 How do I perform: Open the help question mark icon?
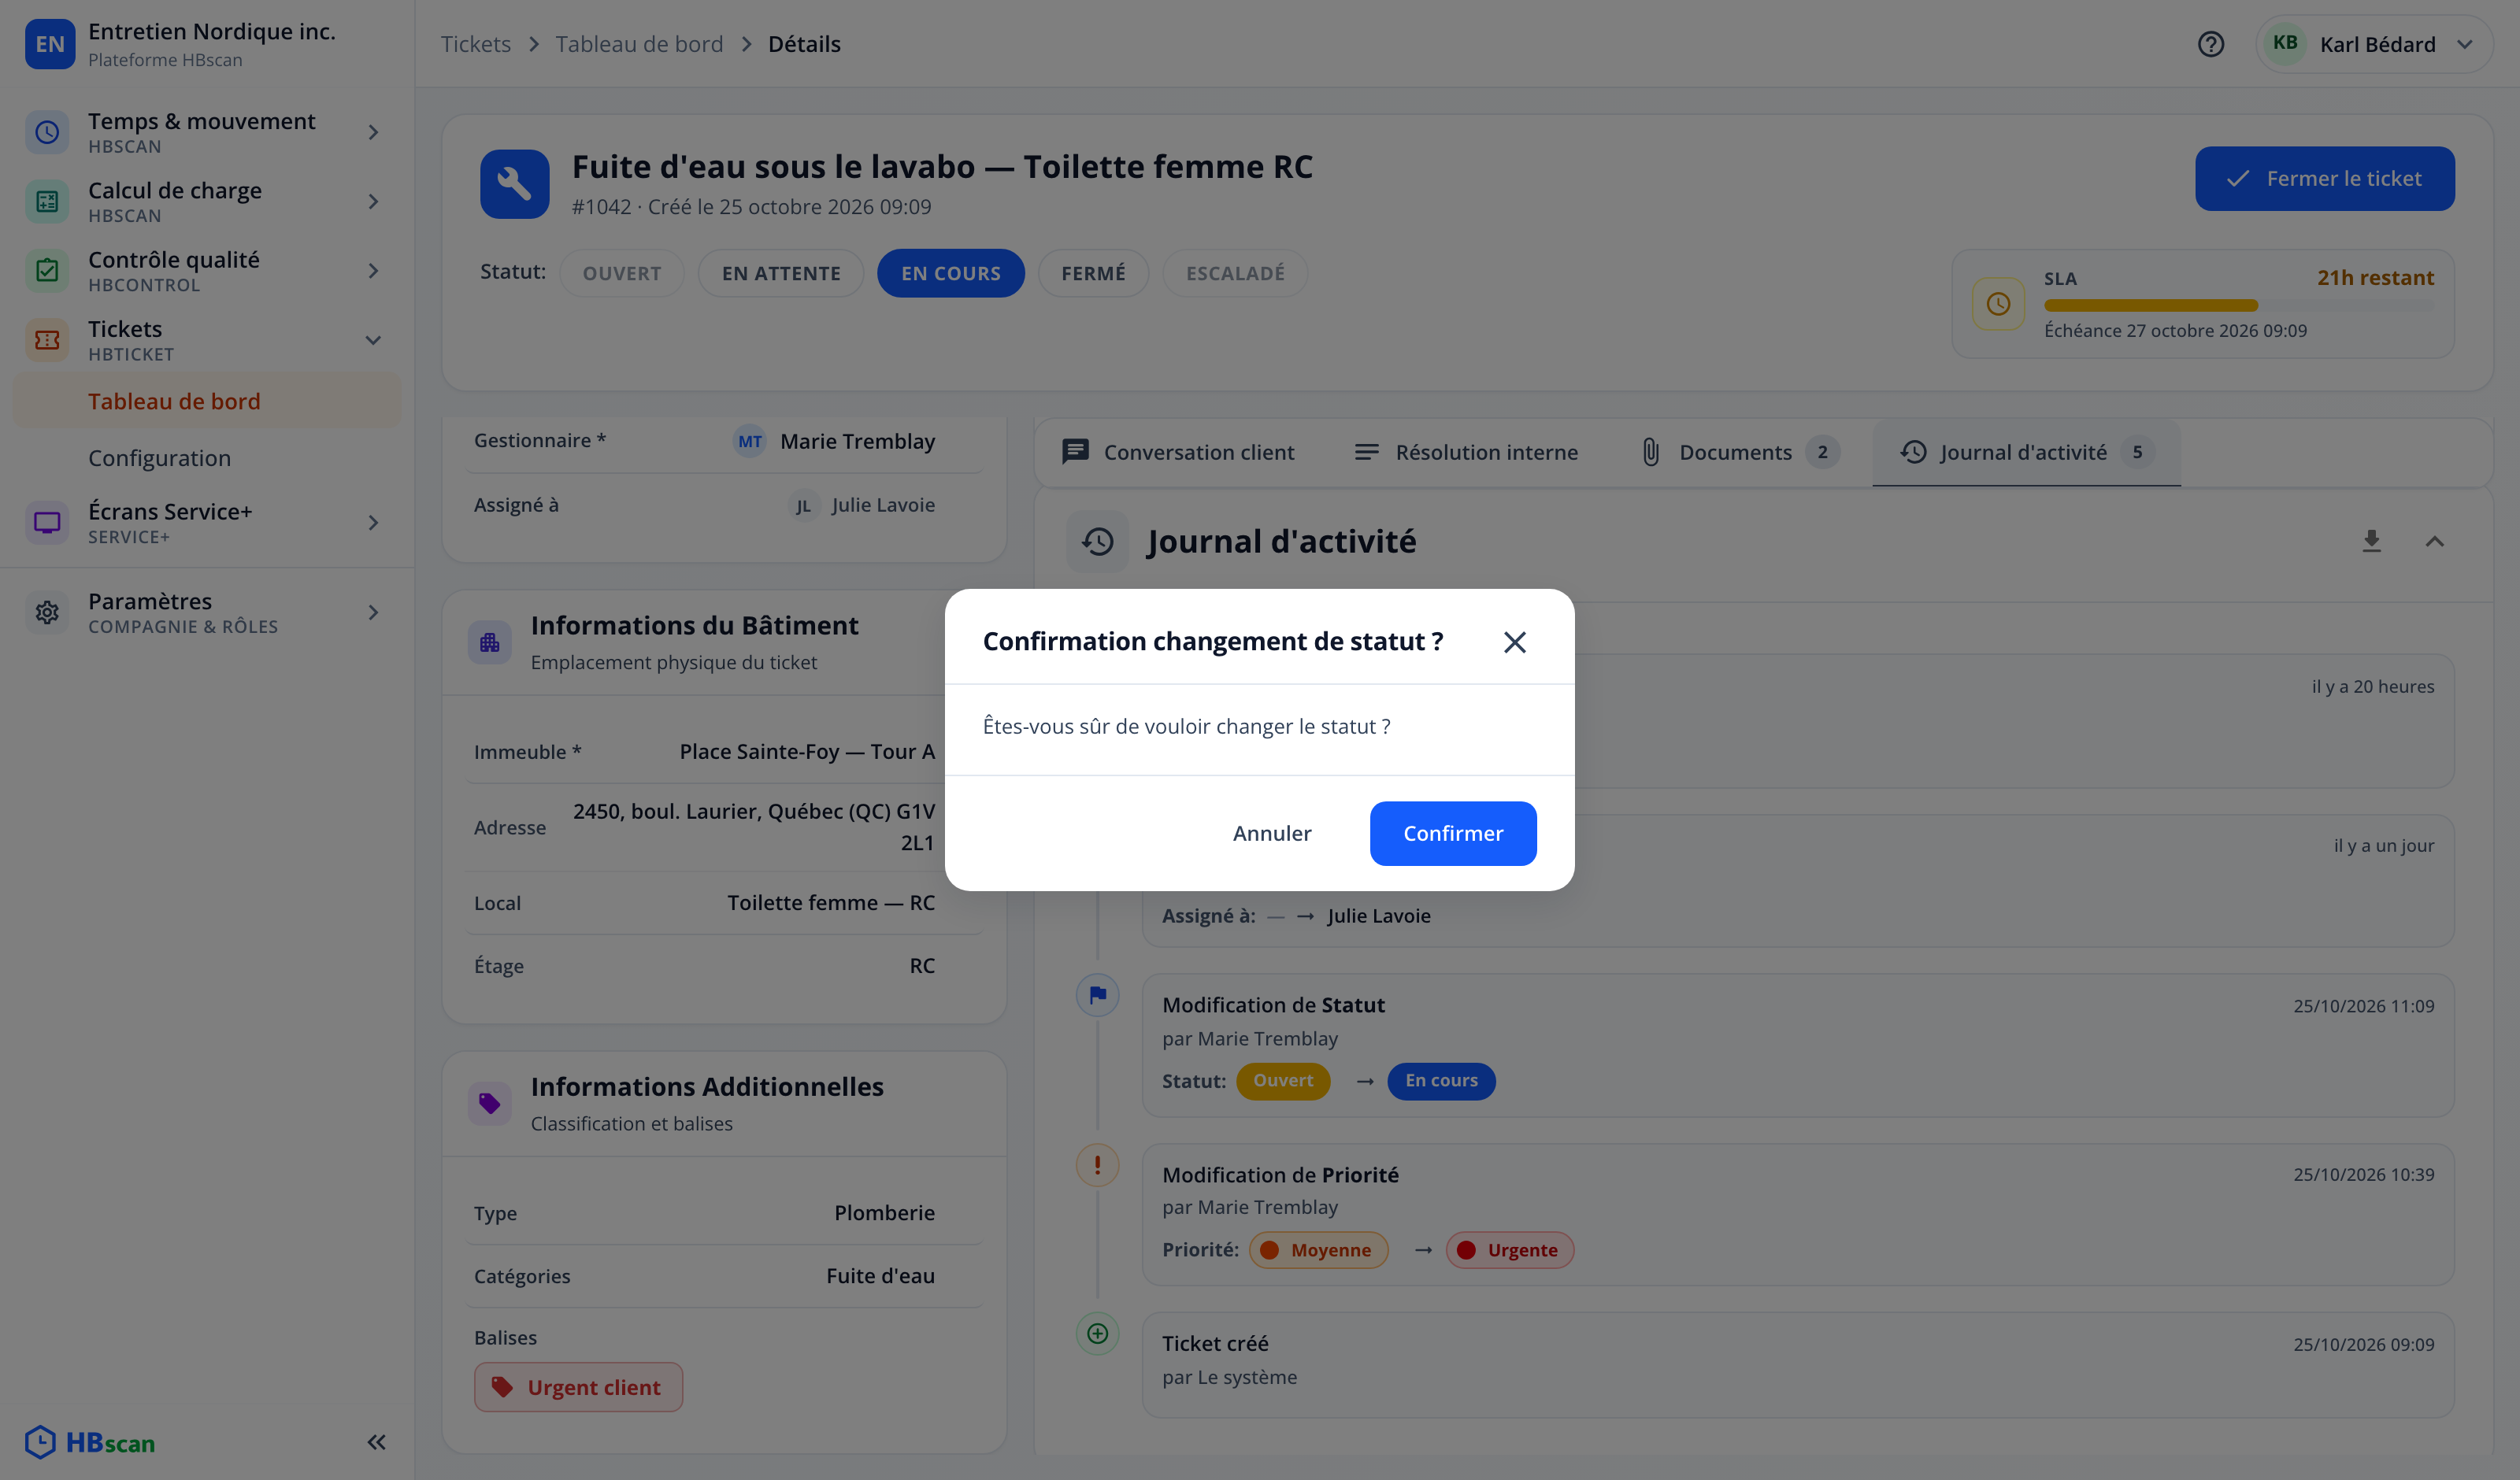pyautogui.click(x=2210, y=44)
